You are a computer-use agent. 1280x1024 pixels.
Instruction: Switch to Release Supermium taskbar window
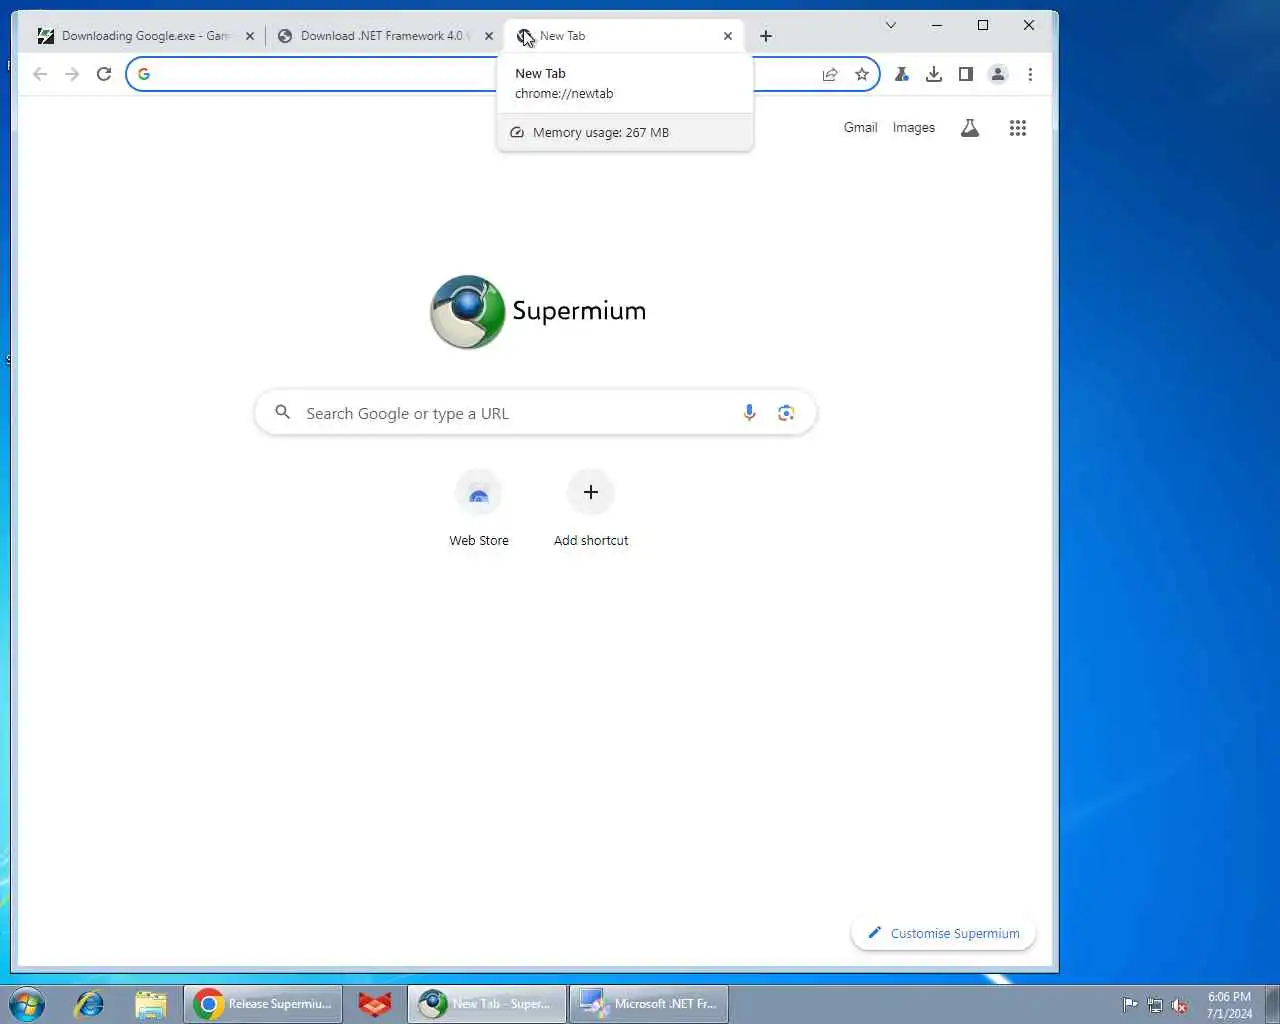pyautogui.click(x=263, y=1004)
